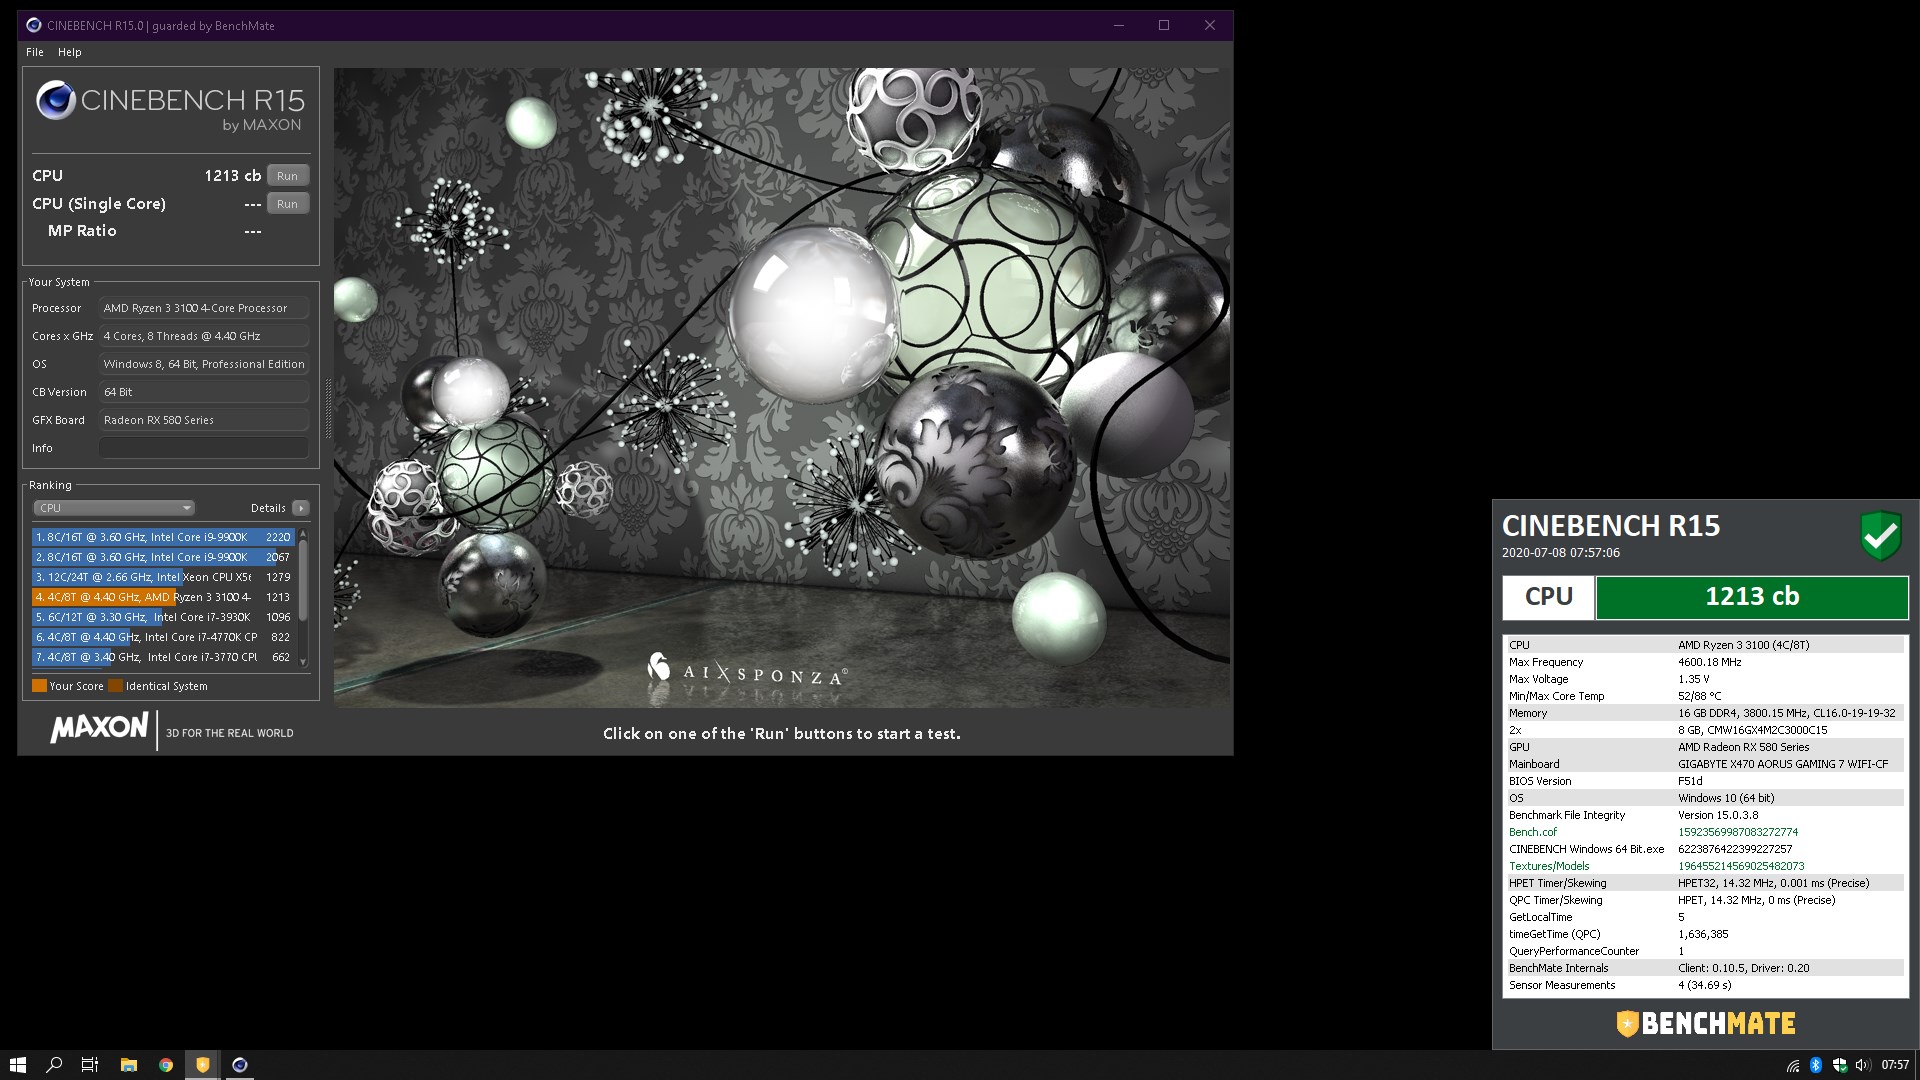Select ranking row Intel Xeon CPU 1279
This screenshot has height=1080, width=1920.
163,577
